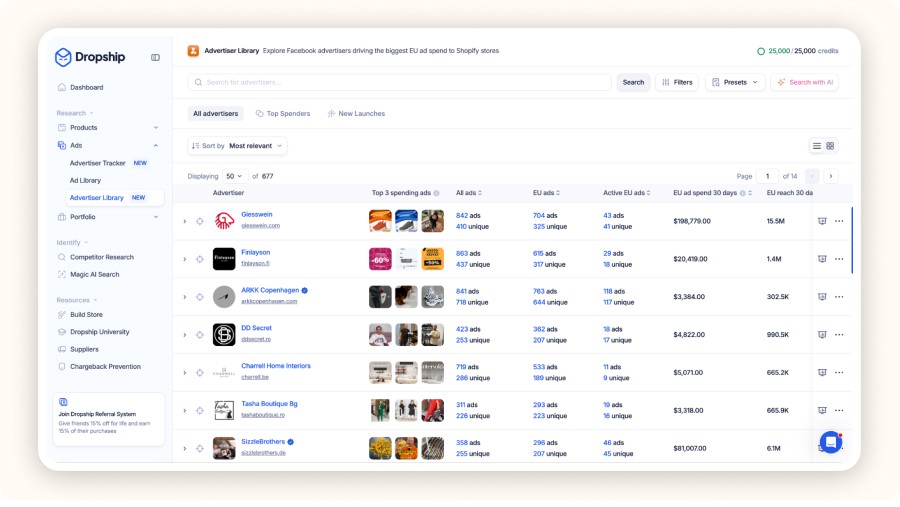The height and width of the screenshot is (507, 900).
Task: Switch to grid view icon
Action: (830, 146)
